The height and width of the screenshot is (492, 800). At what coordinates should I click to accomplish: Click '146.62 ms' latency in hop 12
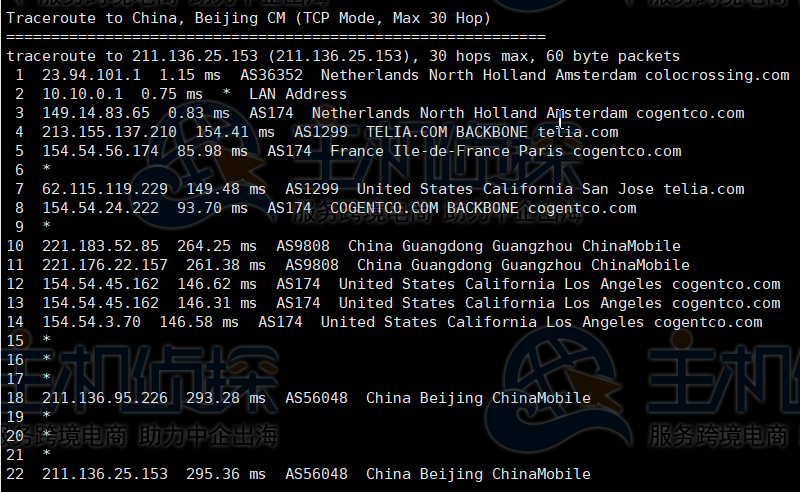coord(217,284)
